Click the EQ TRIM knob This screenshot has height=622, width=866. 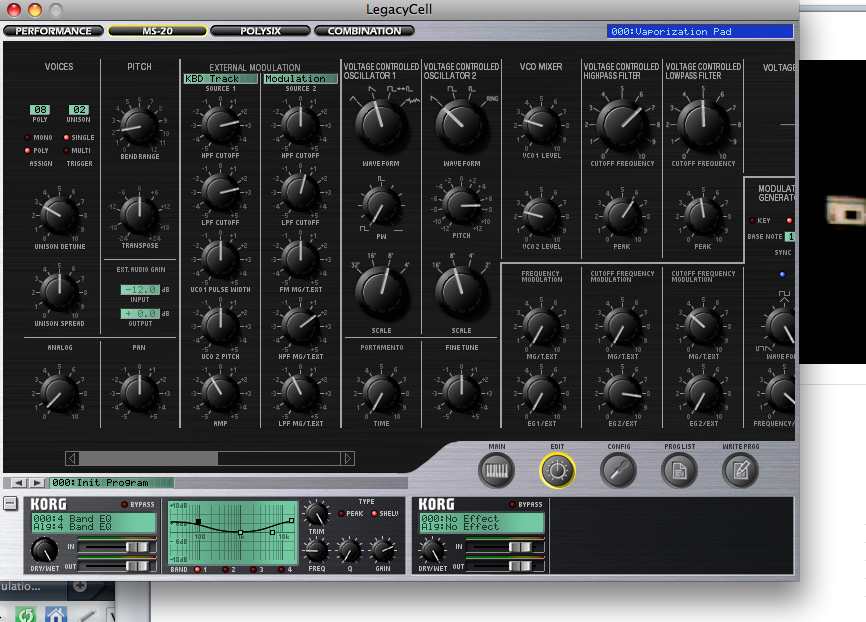[x=316, y=514]
